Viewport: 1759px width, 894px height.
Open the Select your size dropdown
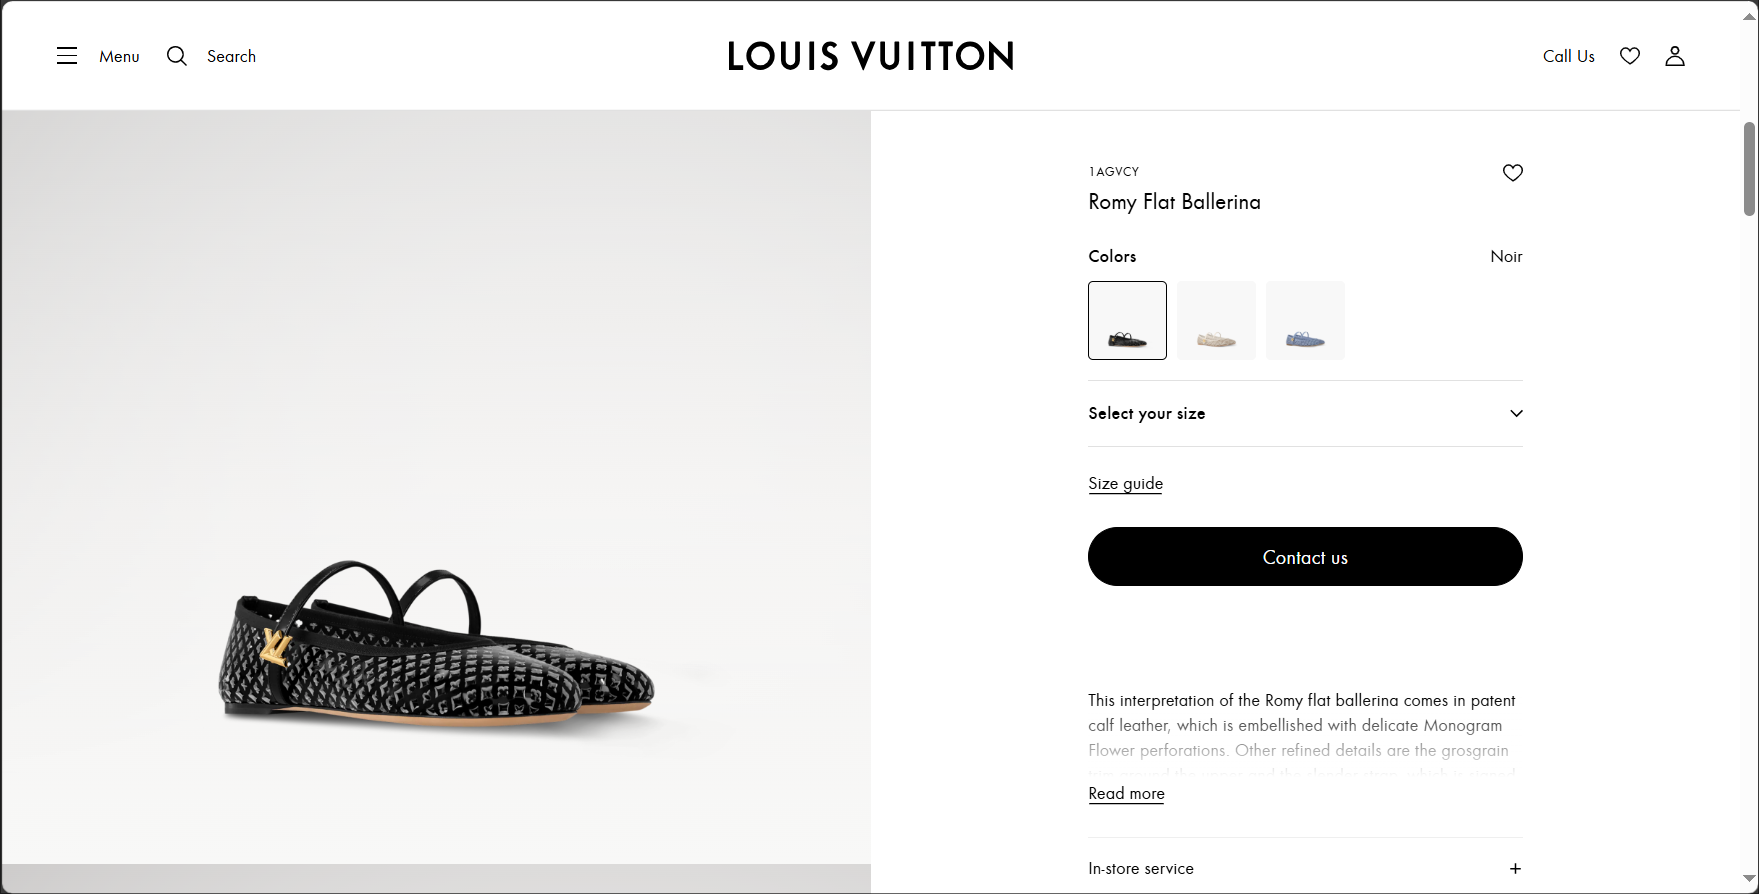[1147, 414]
